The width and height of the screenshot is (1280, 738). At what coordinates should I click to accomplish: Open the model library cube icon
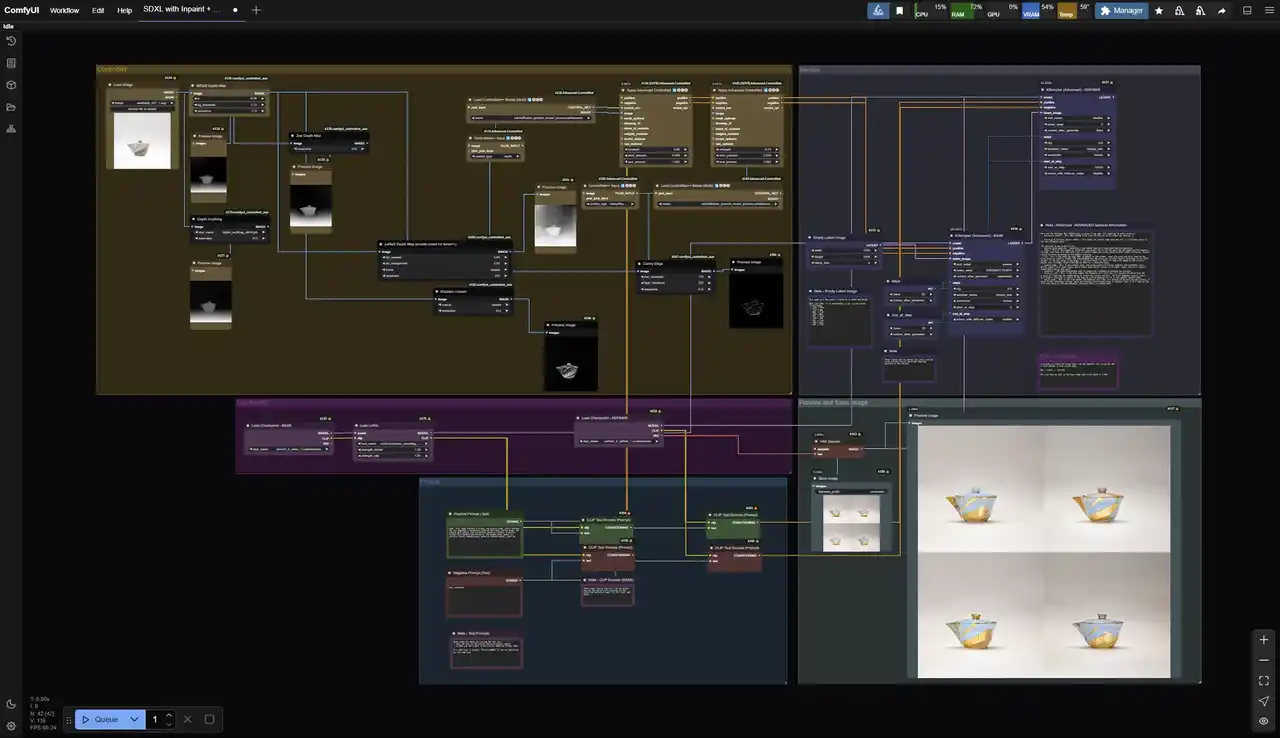[x=11, y=85]
